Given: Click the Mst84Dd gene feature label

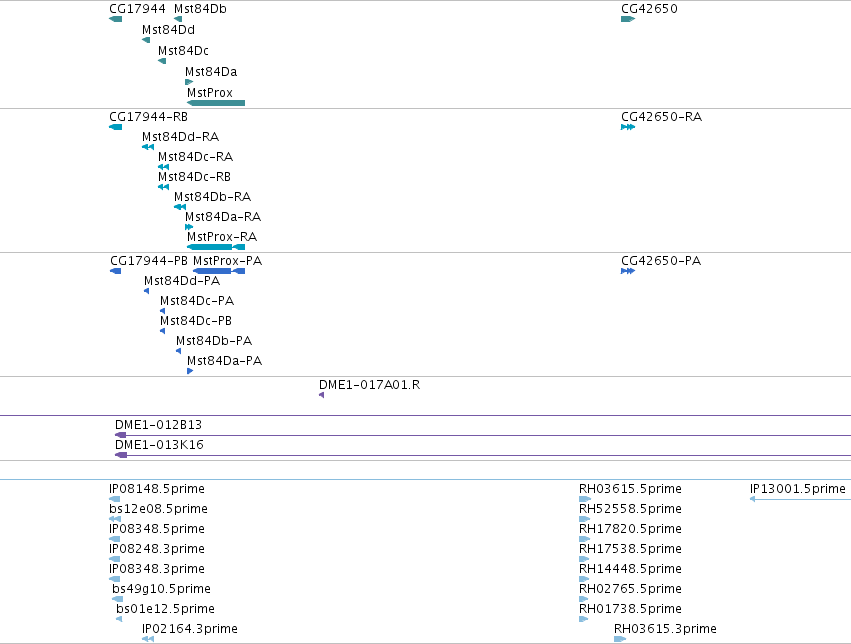Looking at the screenshot, I should (168, 30).
